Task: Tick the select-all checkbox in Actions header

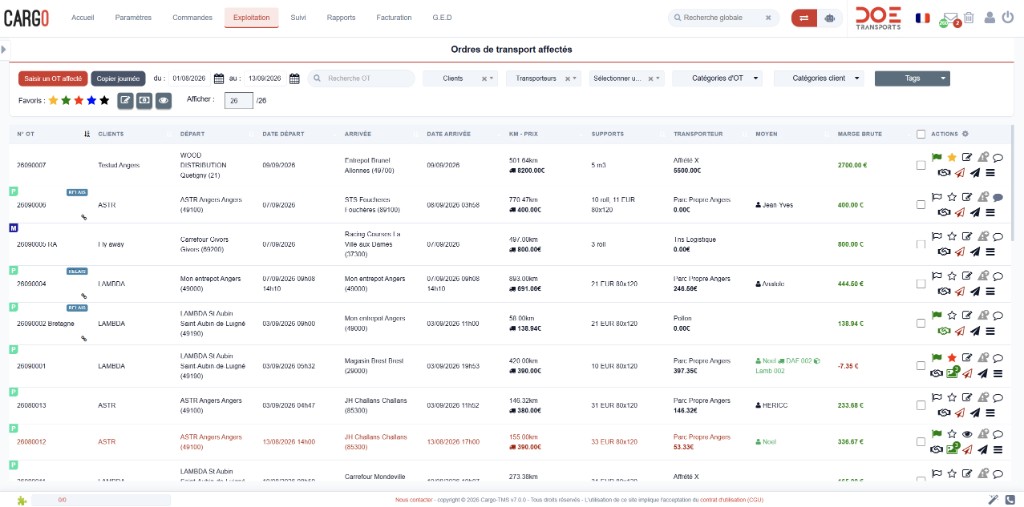Action: tap(921, 134)
